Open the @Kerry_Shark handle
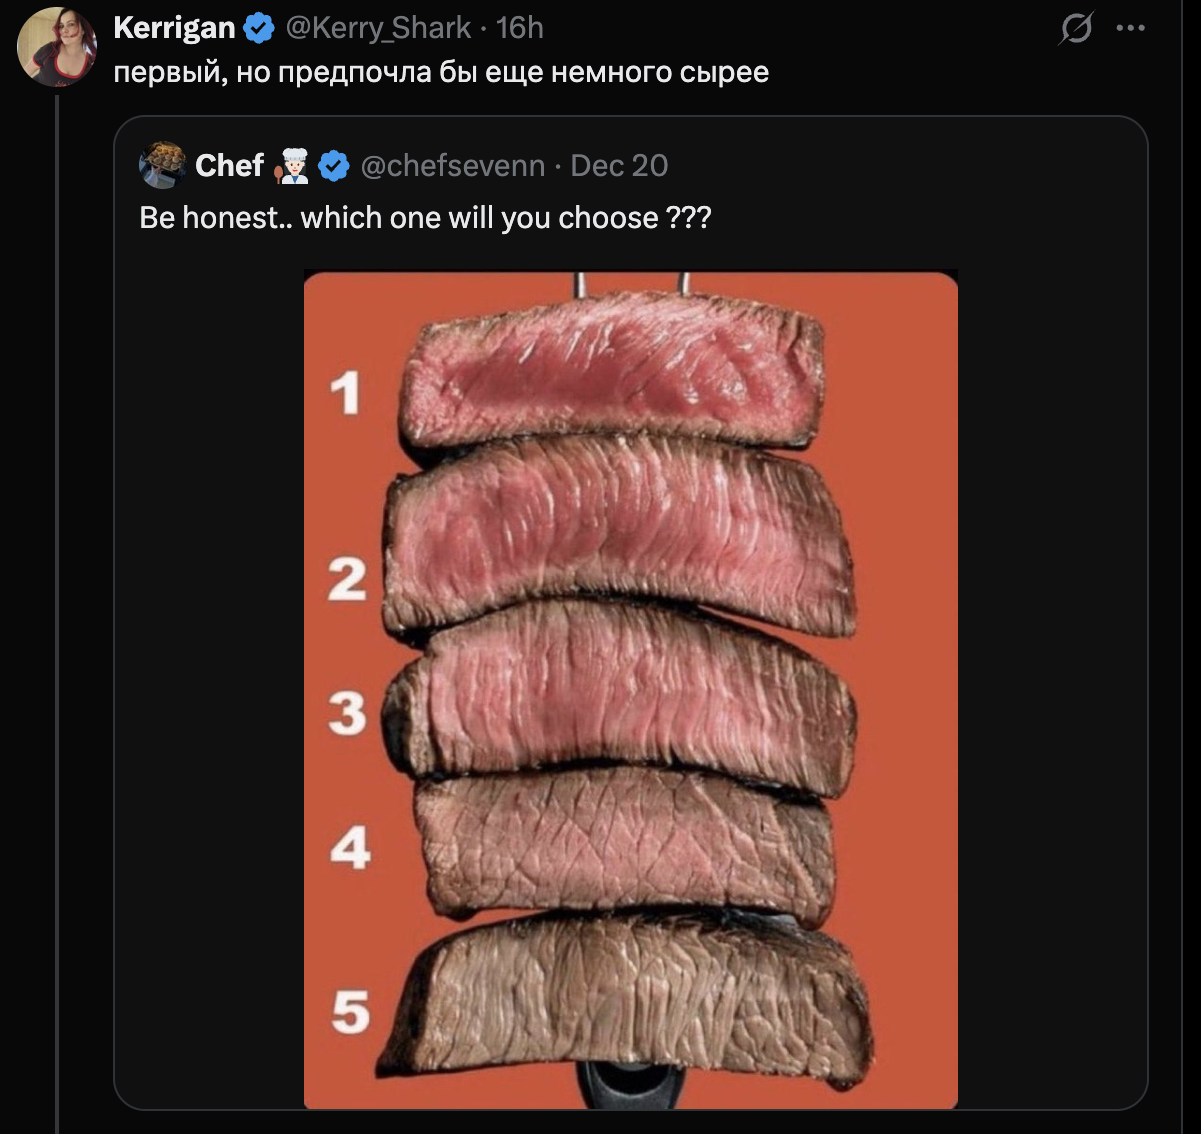Image resolution: width=1201 pixels, height=1134 pixels. [x=378, y=28]
